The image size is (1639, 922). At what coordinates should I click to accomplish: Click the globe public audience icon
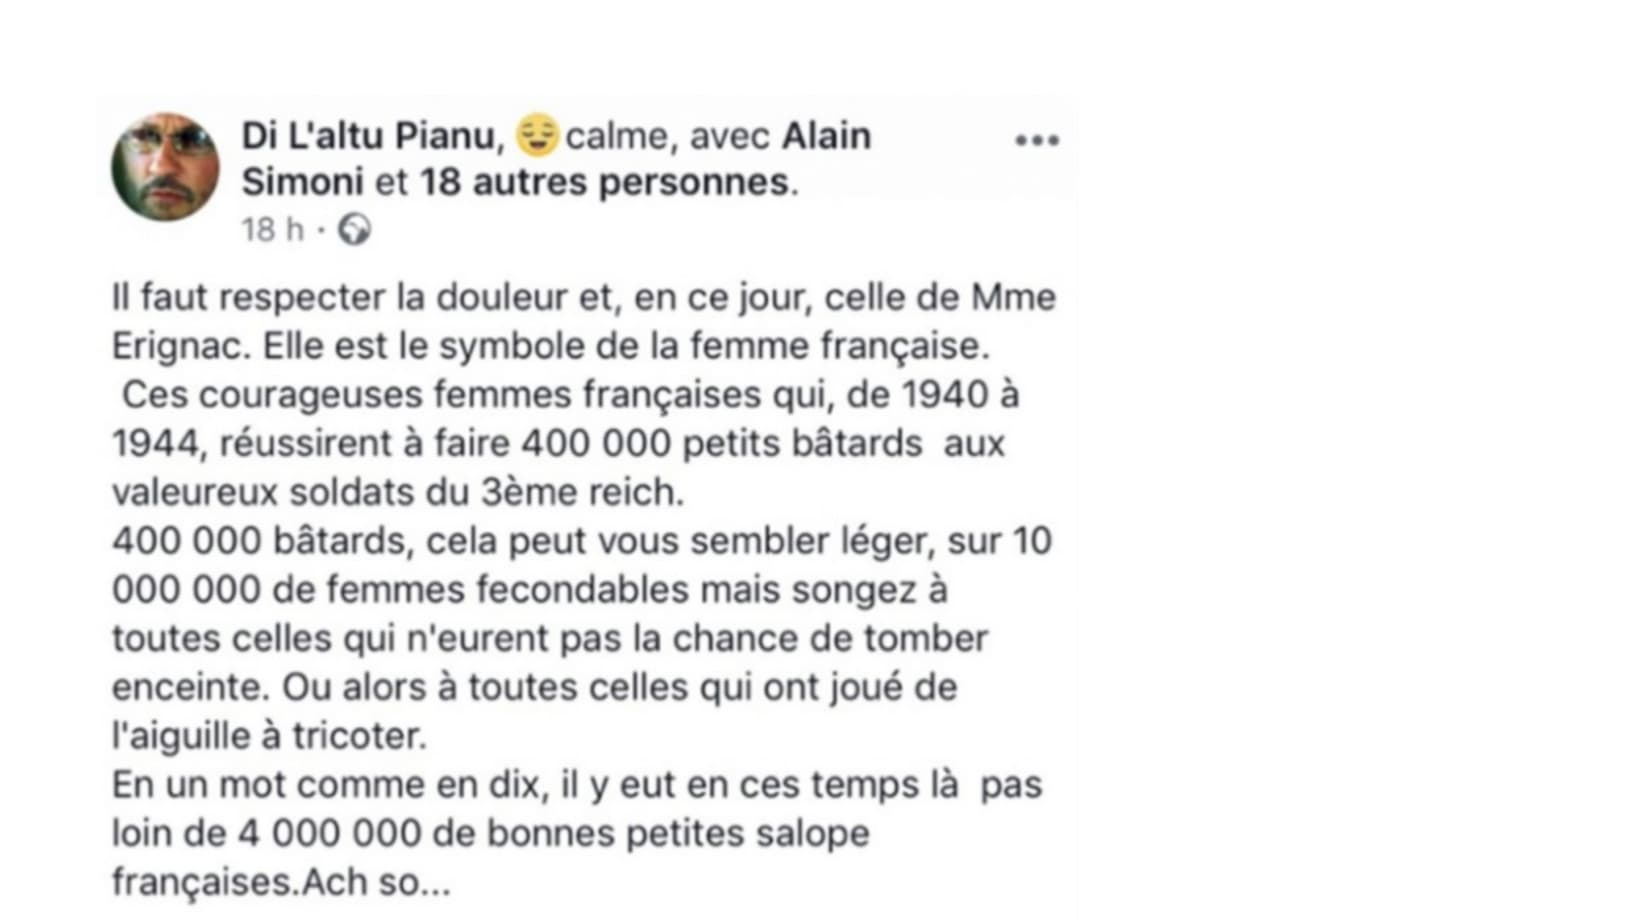pyautogui.click(x=354, y=230)
